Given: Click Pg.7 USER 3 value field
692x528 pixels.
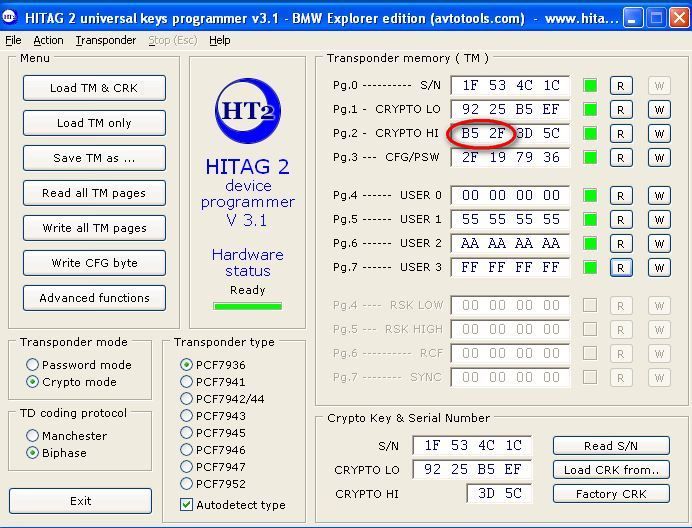Looking at the screenshot, I should click(x=510, y=267).
